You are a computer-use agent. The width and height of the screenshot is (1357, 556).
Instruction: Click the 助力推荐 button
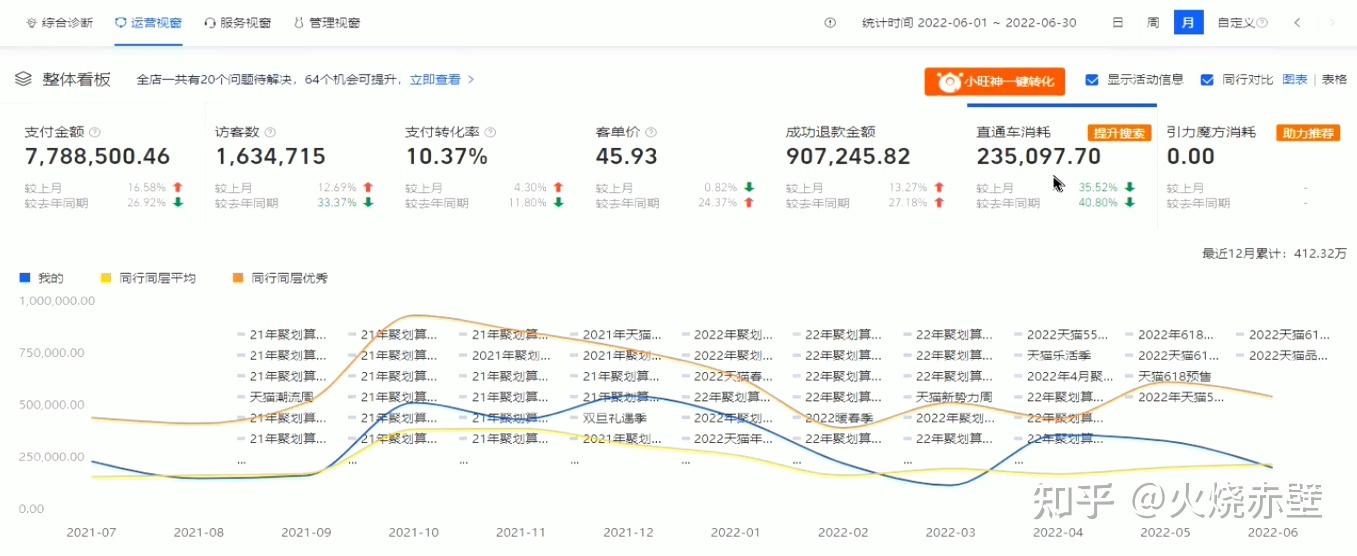pyautogui.click(x=1308, y=132)
